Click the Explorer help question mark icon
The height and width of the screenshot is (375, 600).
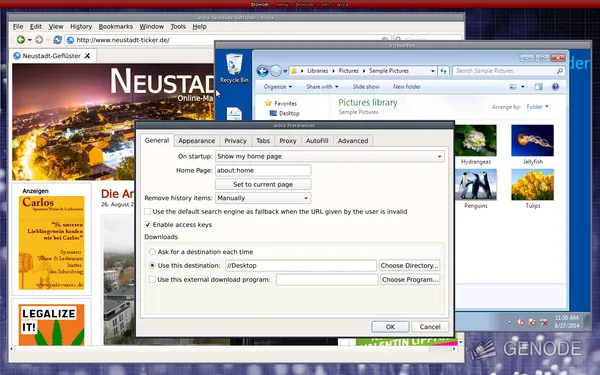pyautogui.click(x=555, y=87)
